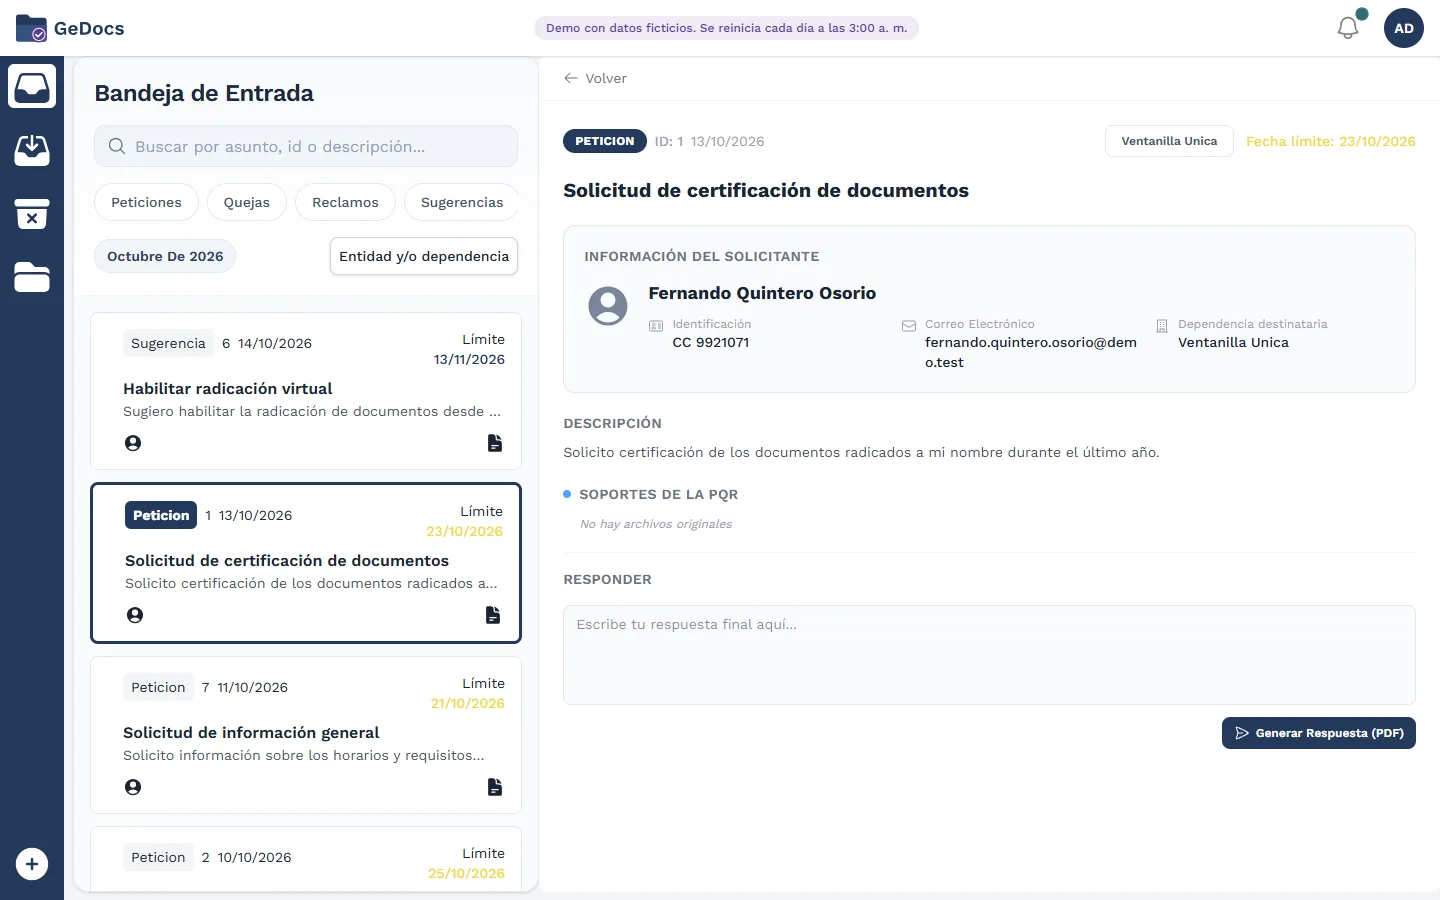
Task: Open the notifications bell
Action: pyautogui.click(x=1348, y=28)
